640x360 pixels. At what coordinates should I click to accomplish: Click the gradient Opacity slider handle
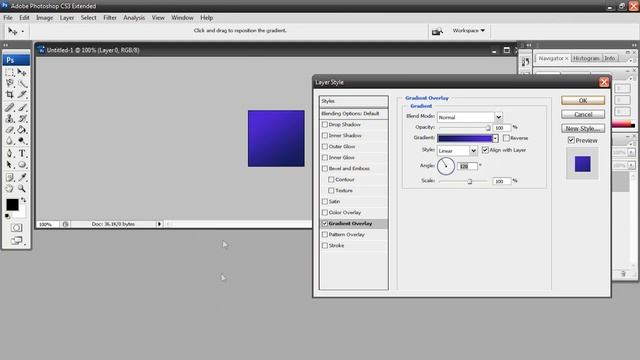tap(488, 128)
